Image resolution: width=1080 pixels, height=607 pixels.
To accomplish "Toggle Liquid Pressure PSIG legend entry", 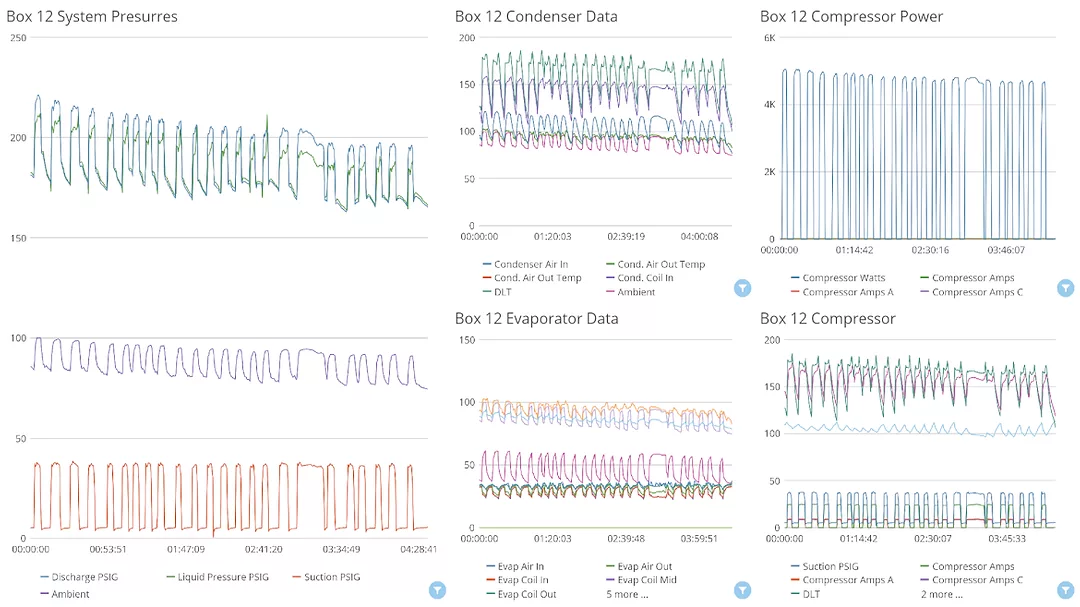I will [x=218, y=577].
